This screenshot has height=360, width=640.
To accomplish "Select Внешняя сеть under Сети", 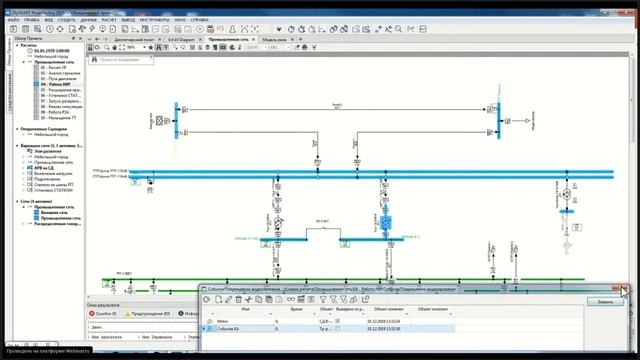I will (54, 213).
